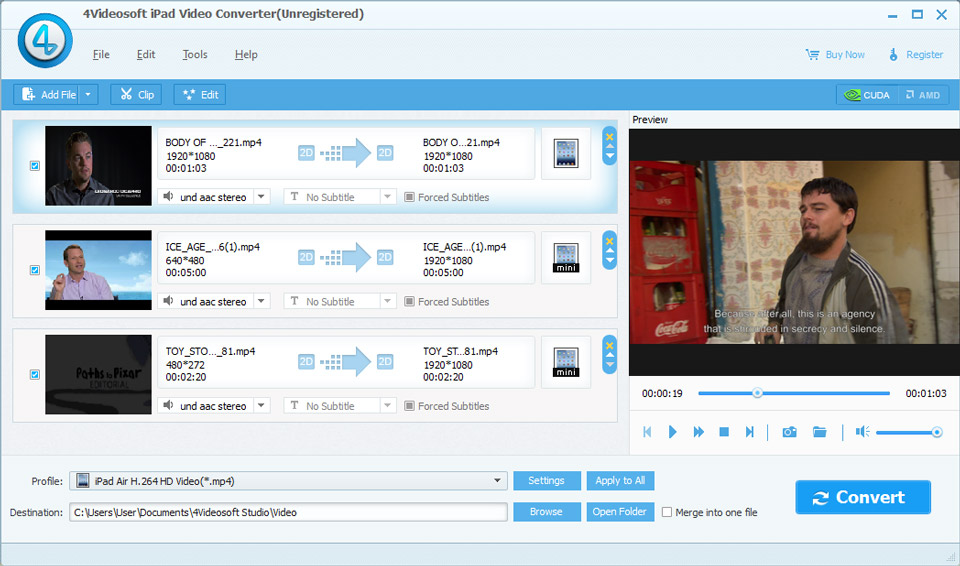Image resolution: width=960 pixels, height=566 pixels.
Task: Toggle Forced Subtitles for TOY_STO video
Action: 409,406
